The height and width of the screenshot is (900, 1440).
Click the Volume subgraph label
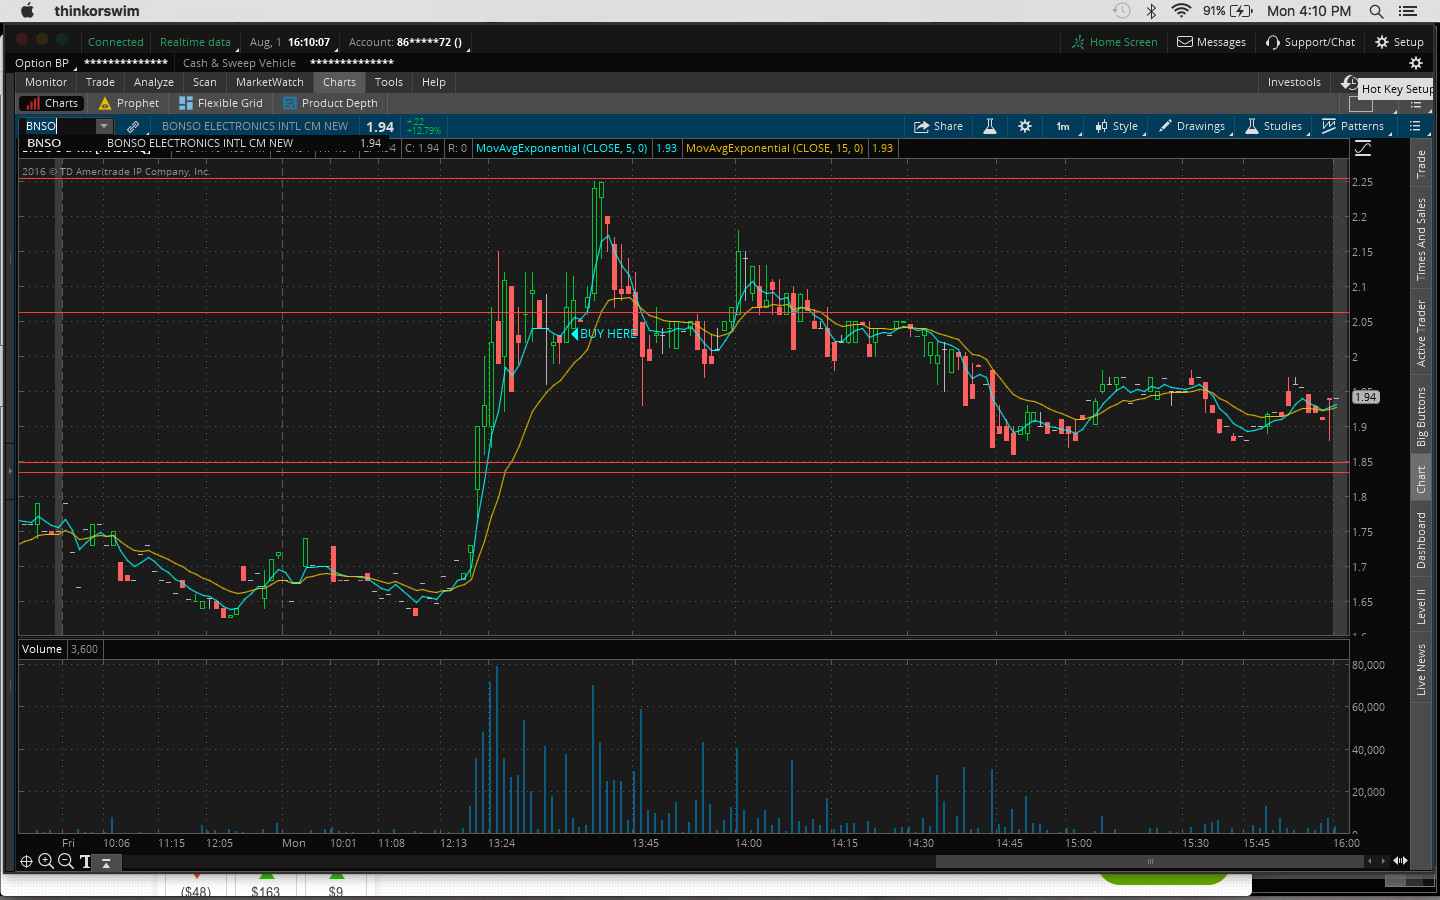(x=42, y=649)
